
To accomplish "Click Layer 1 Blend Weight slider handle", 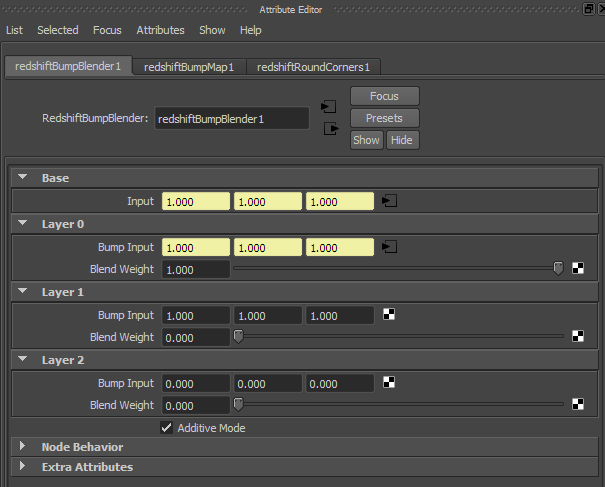I will (239, 336).
